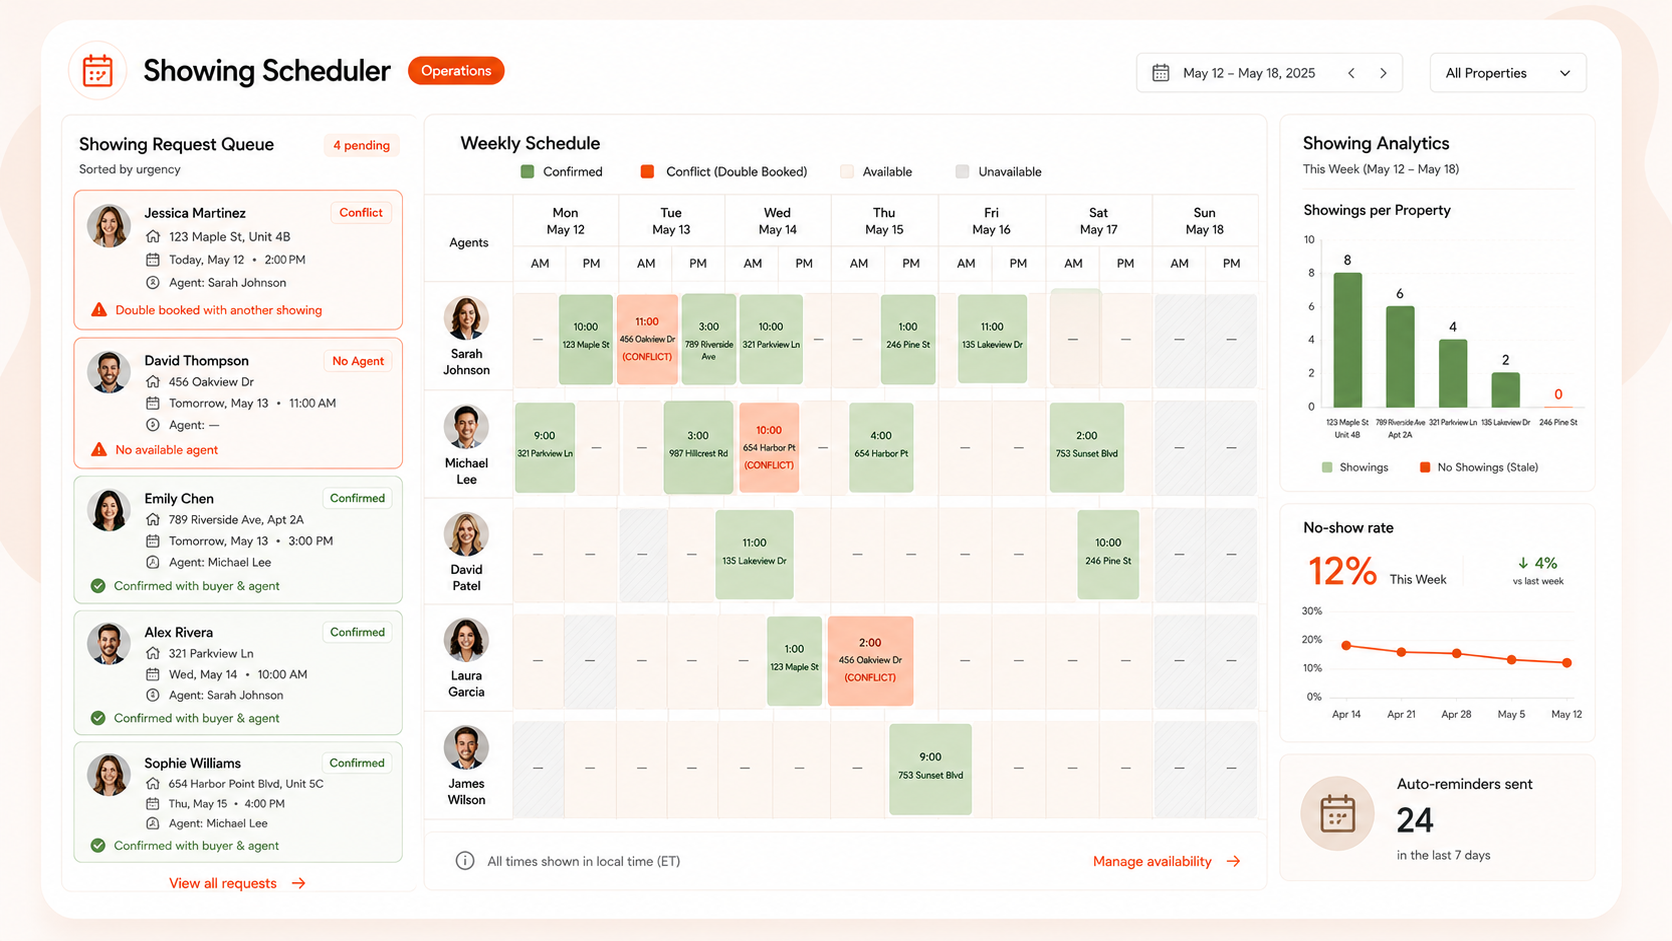Select the Sun May 18 column header
Image resolution: width=1672 pixels, height=941 pixels.
coord(1204,221)
